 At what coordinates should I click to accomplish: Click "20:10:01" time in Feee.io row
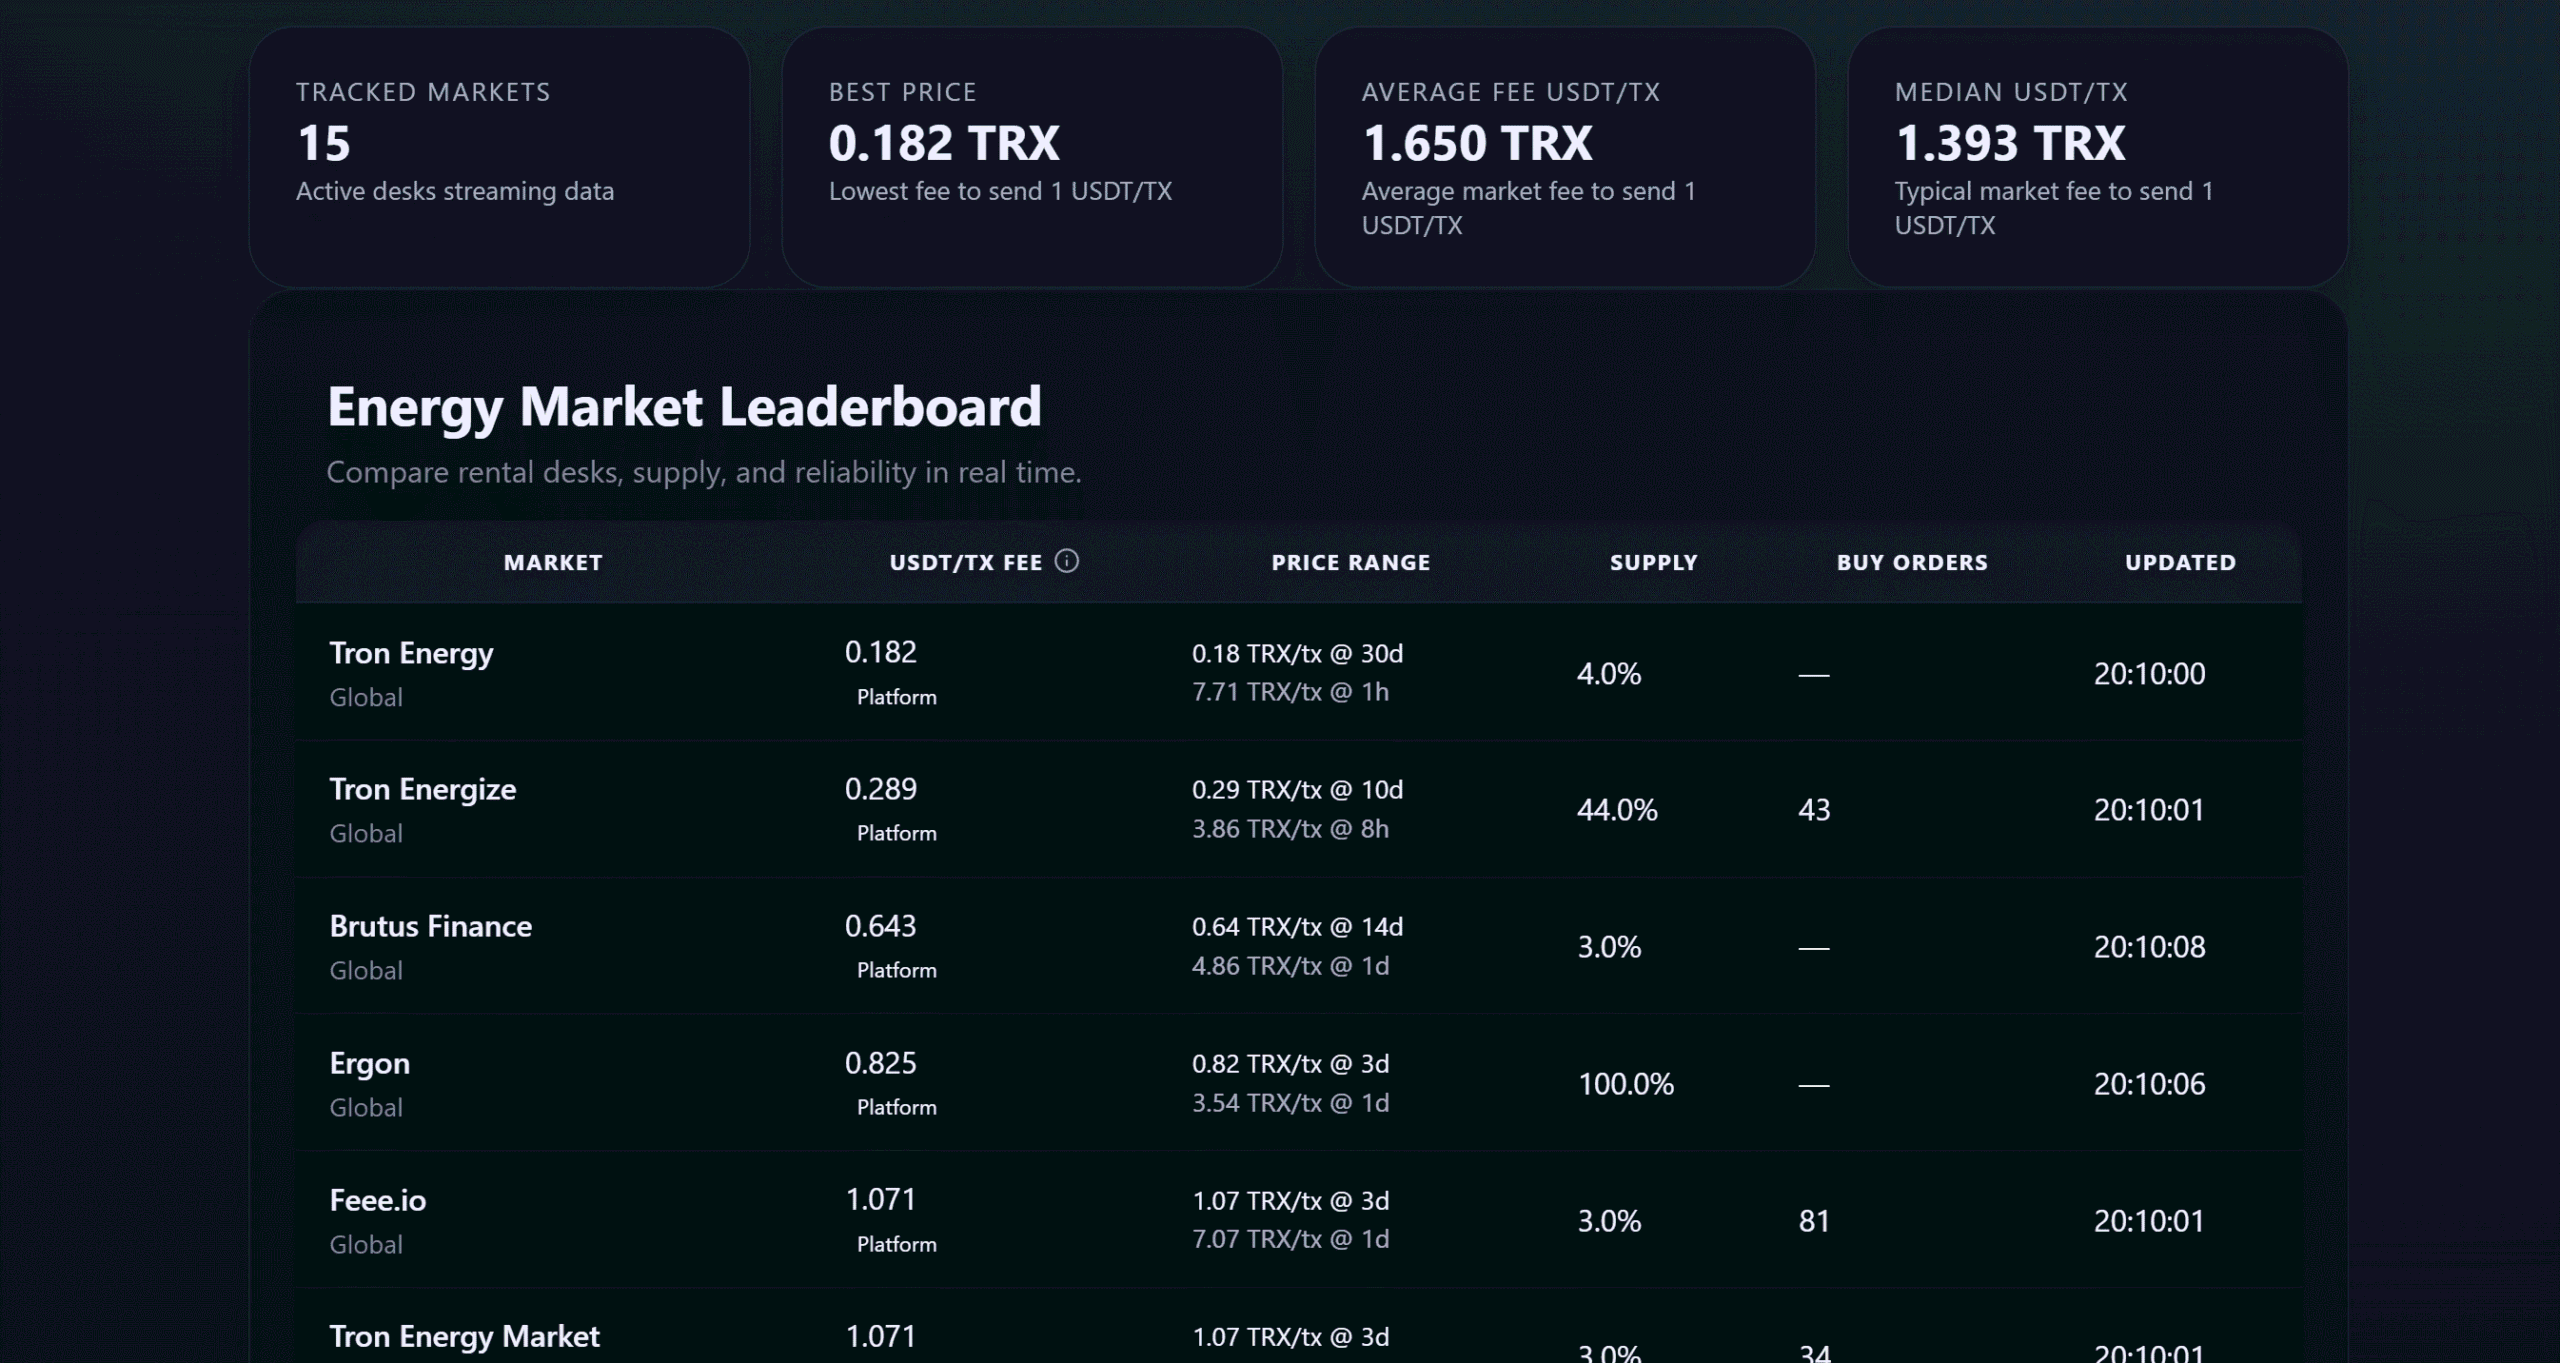[x=2149, y=1221]
